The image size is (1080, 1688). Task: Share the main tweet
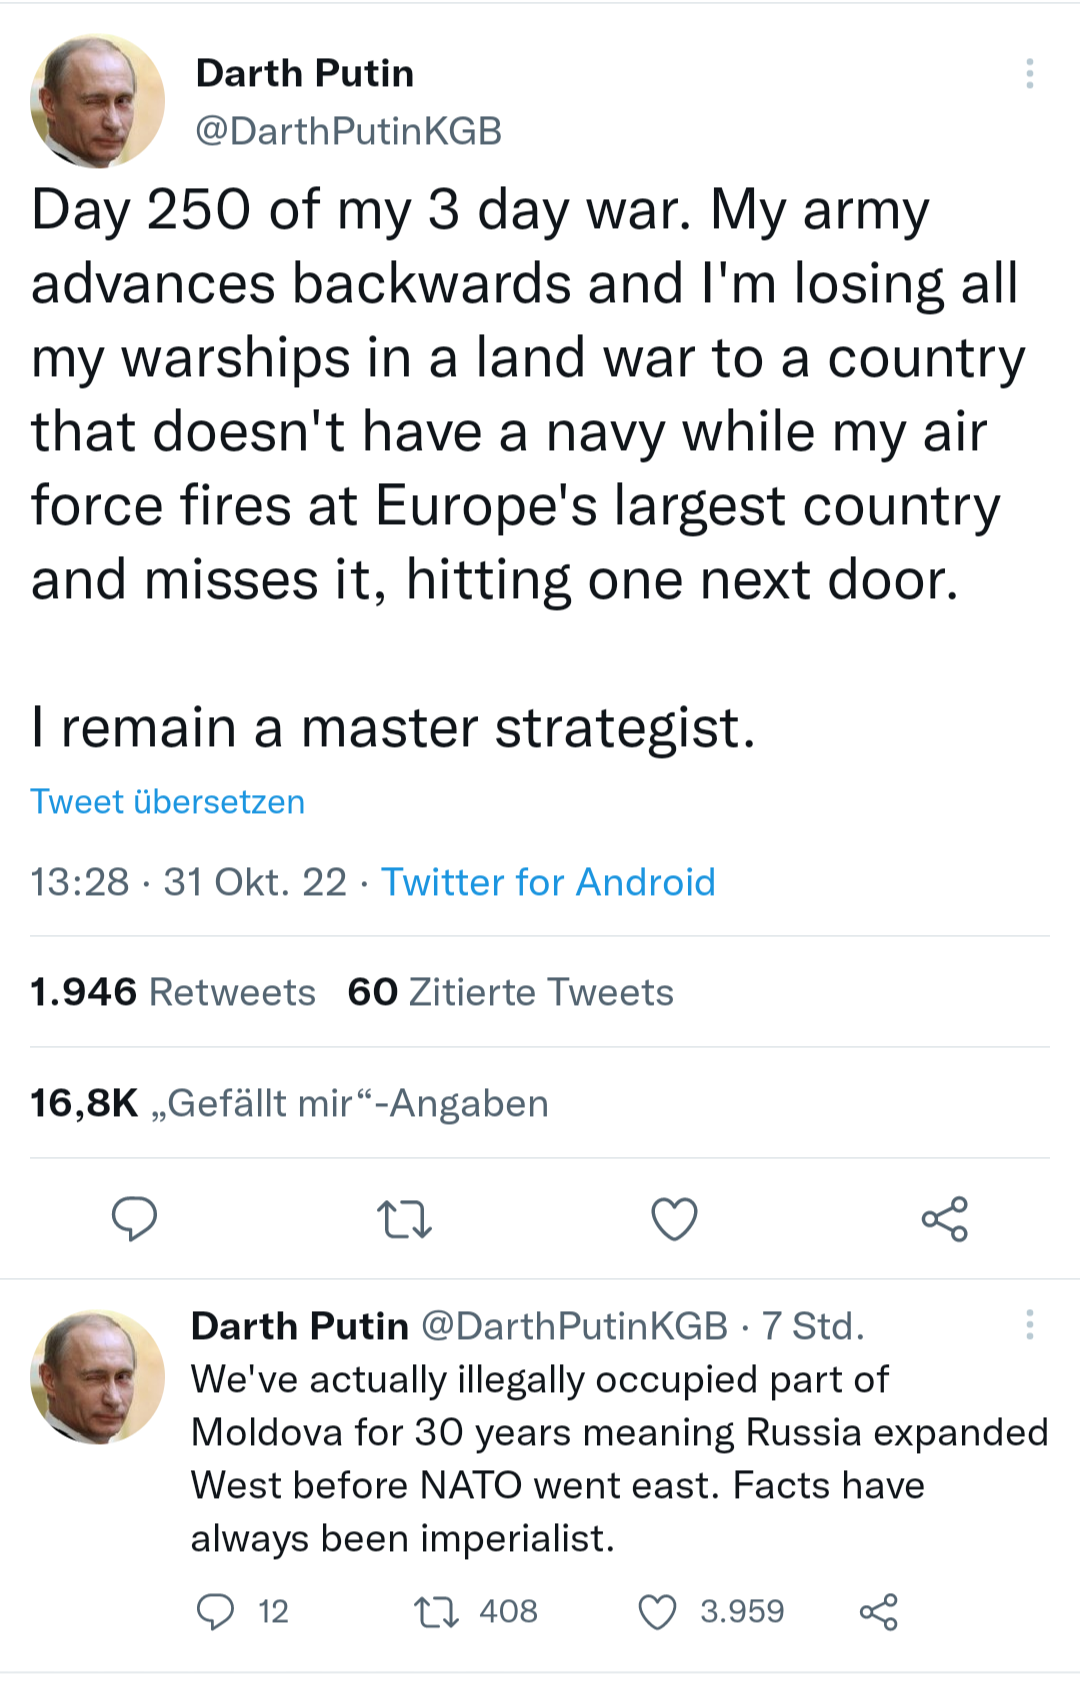944,1219
